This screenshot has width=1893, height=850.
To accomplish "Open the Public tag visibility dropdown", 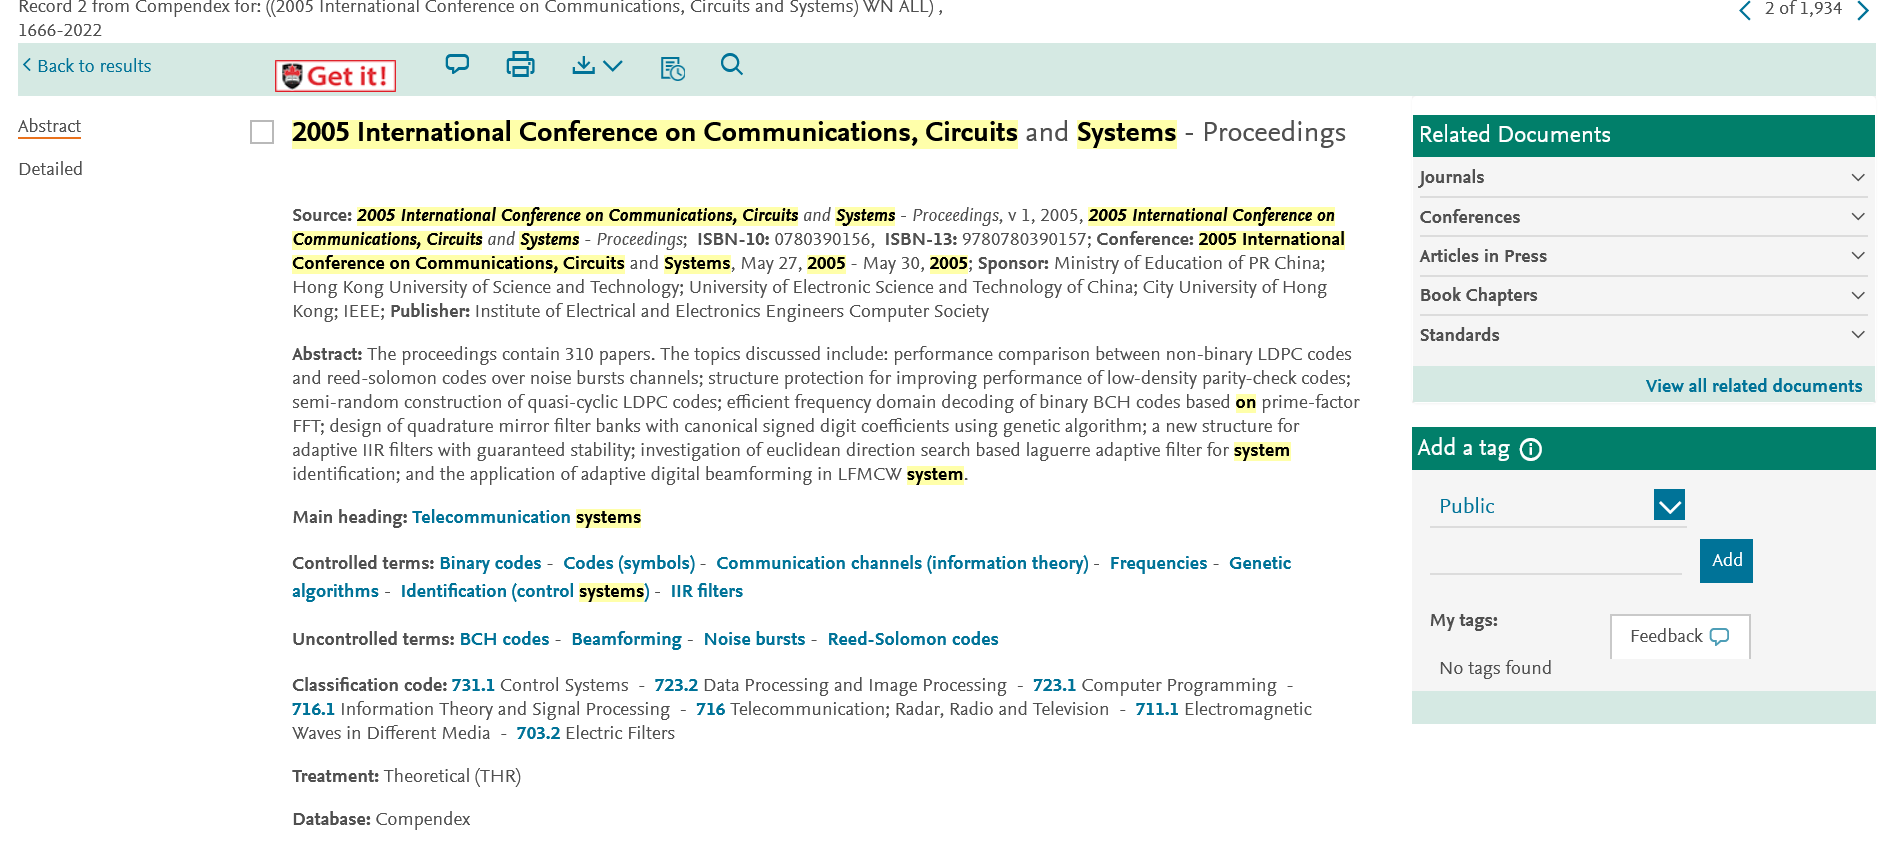I will coord(1558,506).
